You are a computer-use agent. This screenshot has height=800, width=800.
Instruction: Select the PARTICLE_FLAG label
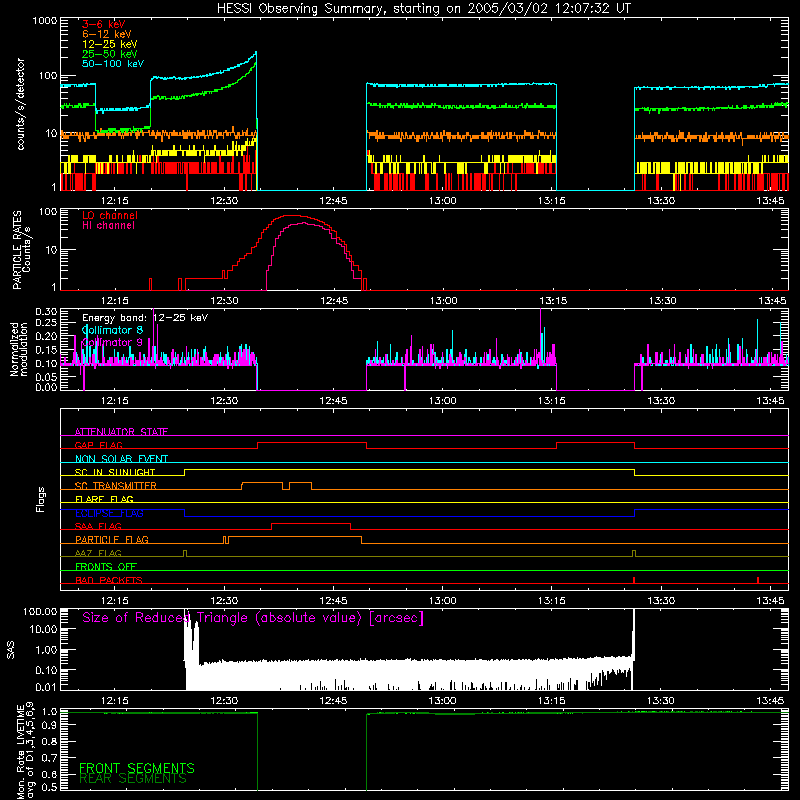(x=112, y=539)
